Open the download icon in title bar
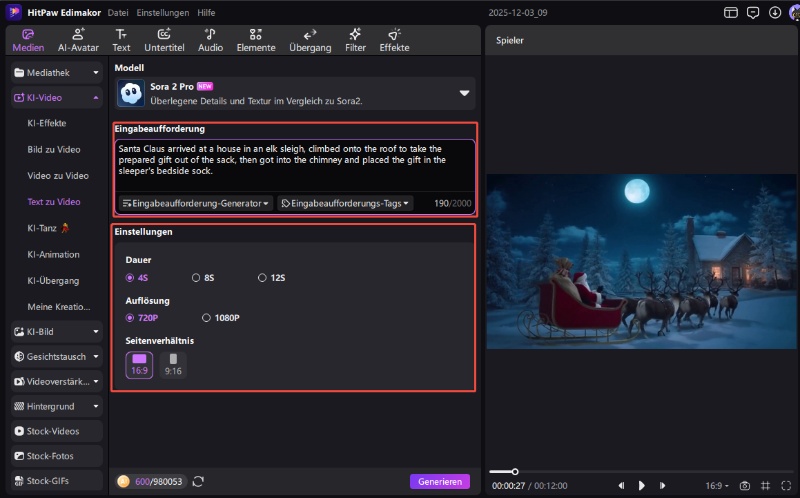800x498 pixels. click(774, 13)
